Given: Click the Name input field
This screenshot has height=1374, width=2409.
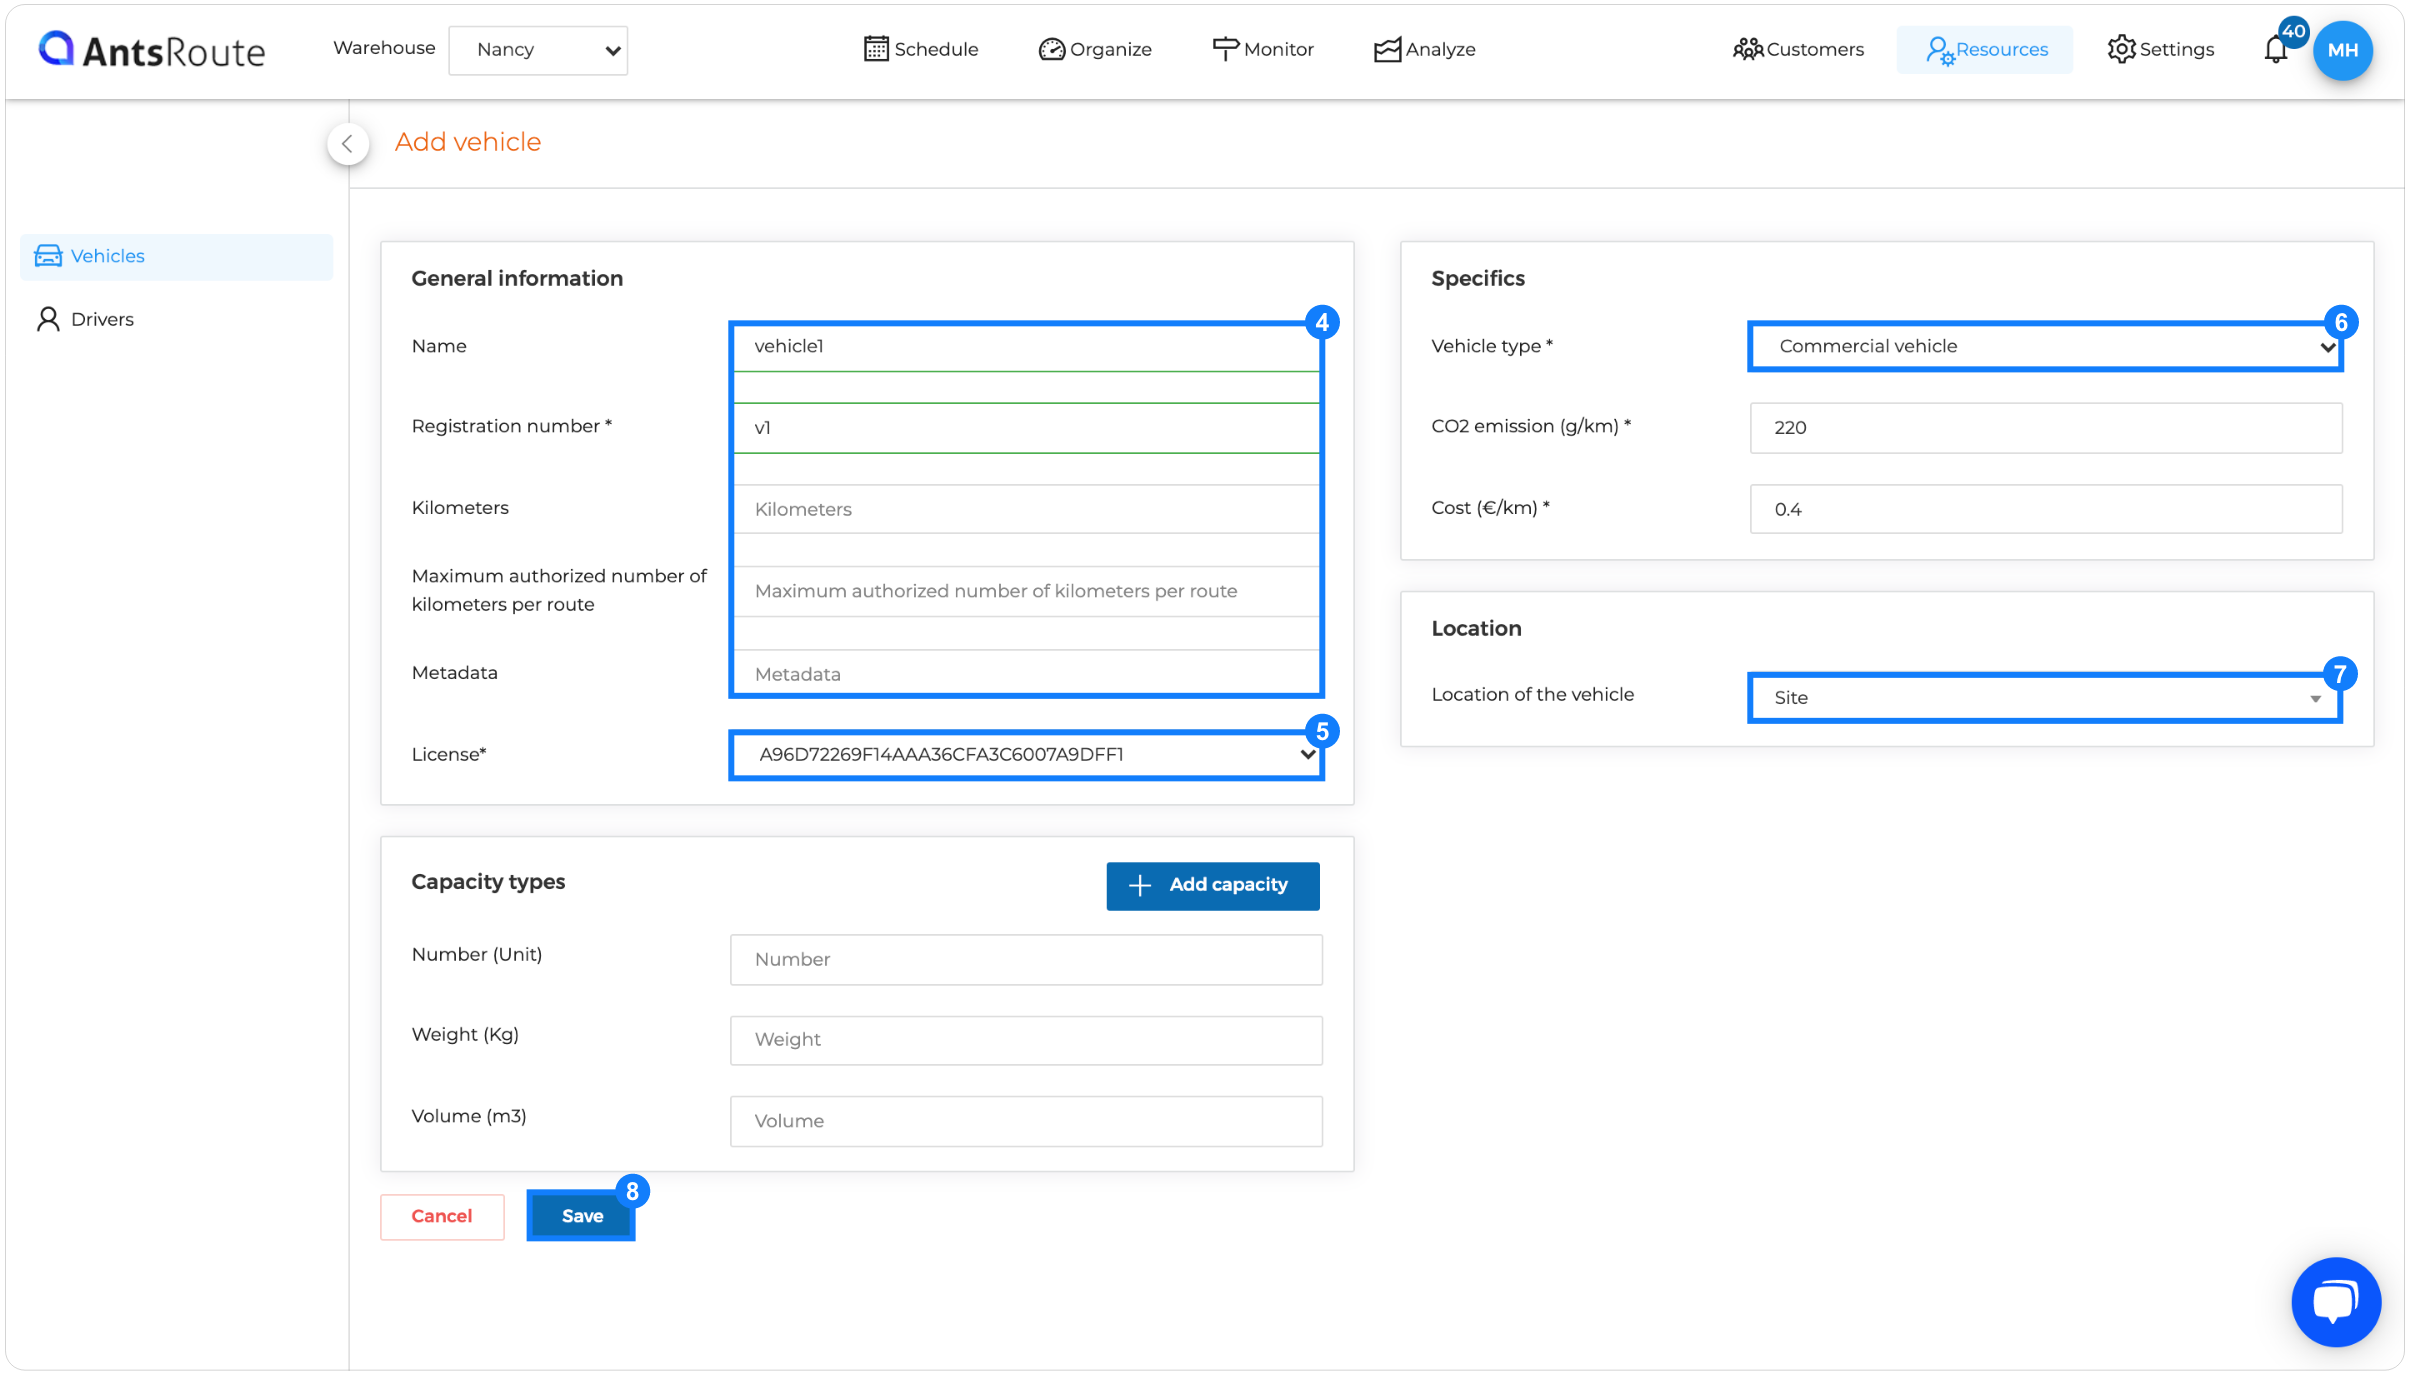Looking at the screenshot, I should click(x=1026, y=347).
